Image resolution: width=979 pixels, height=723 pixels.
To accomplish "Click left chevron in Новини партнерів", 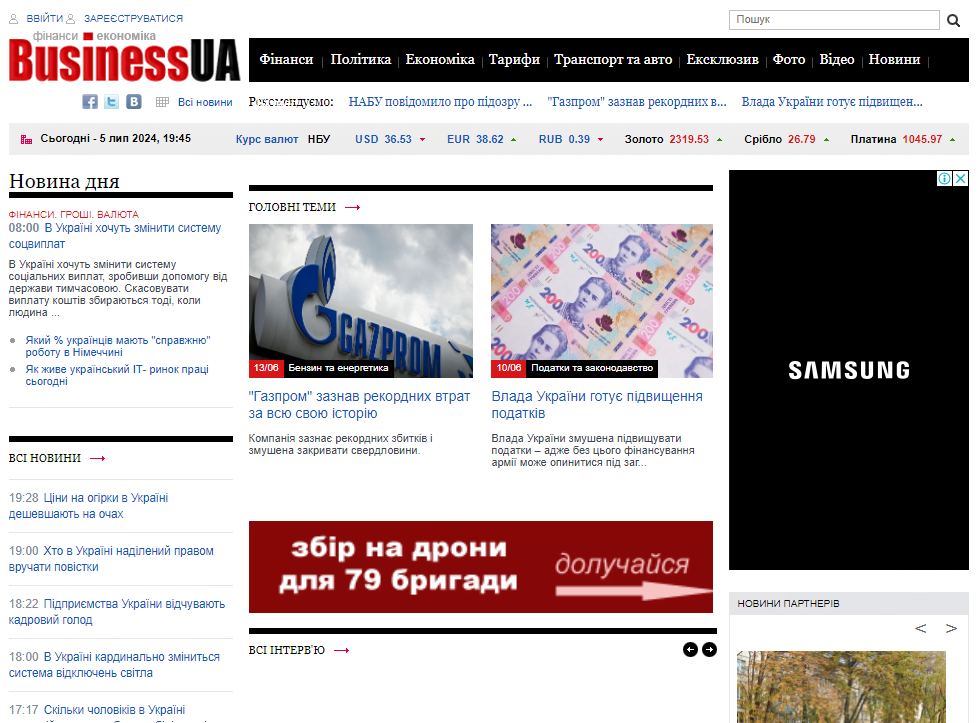I will [920, 628].
